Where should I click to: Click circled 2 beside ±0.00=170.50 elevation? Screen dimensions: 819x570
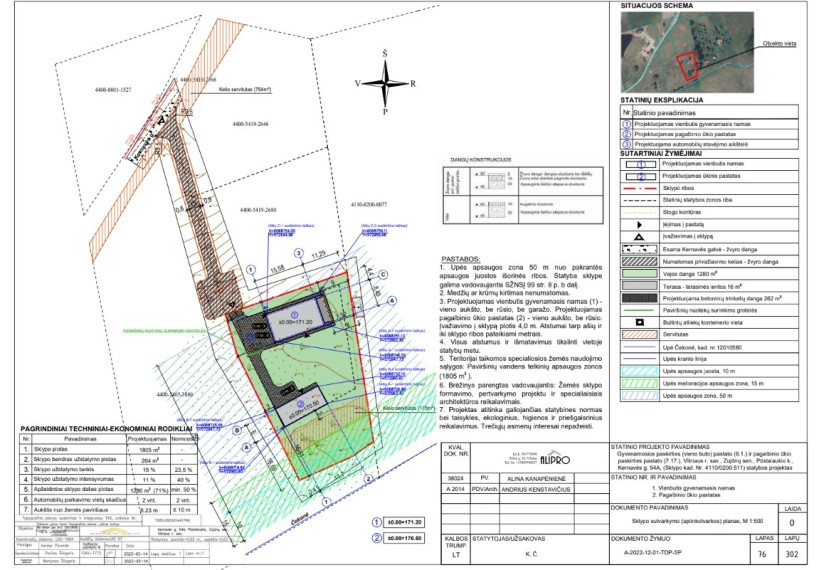pos(377,538)
